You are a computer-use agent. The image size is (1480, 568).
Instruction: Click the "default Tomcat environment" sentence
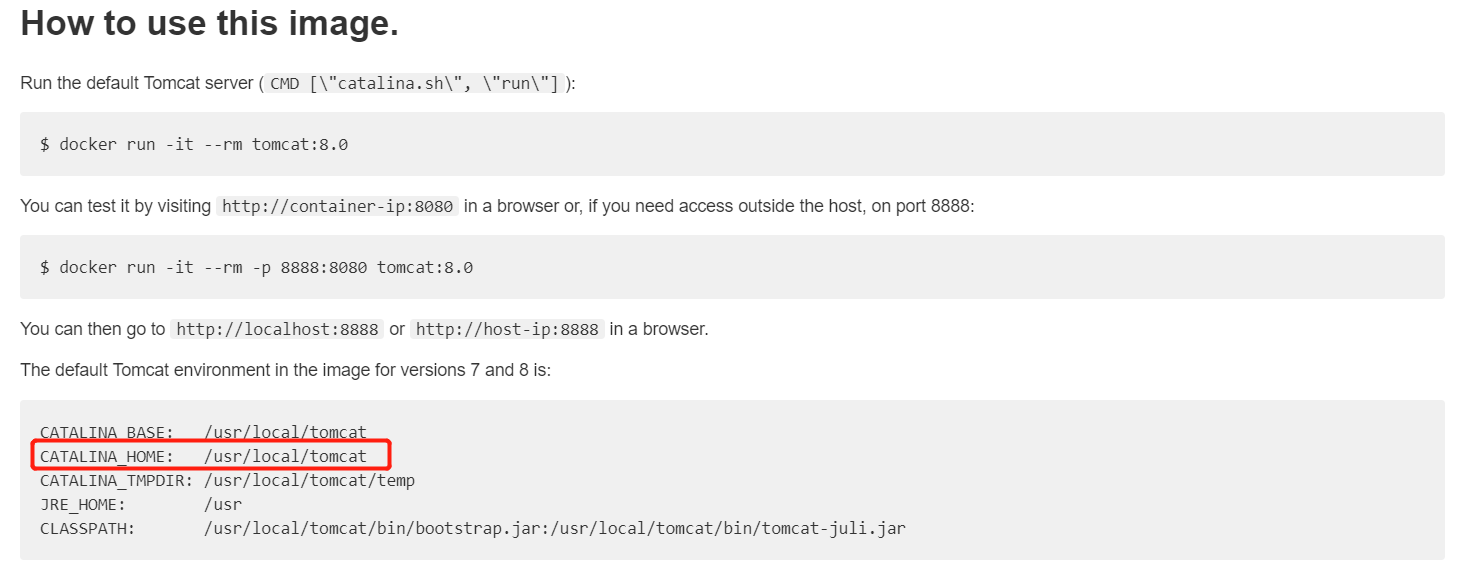coord(285,370)
